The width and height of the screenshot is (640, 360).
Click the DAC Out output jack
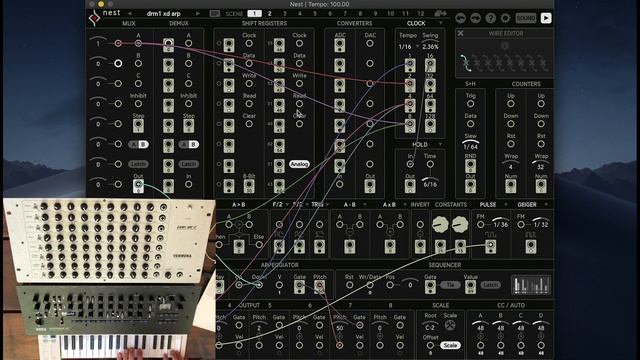pos(370,185)
